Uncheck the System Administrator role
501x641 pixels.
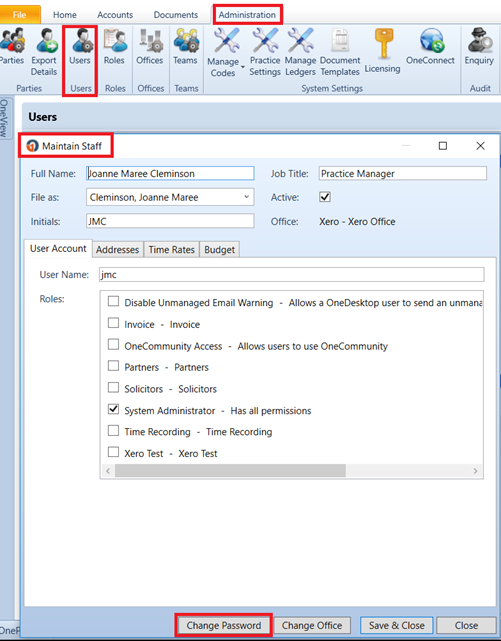point(113,410)
